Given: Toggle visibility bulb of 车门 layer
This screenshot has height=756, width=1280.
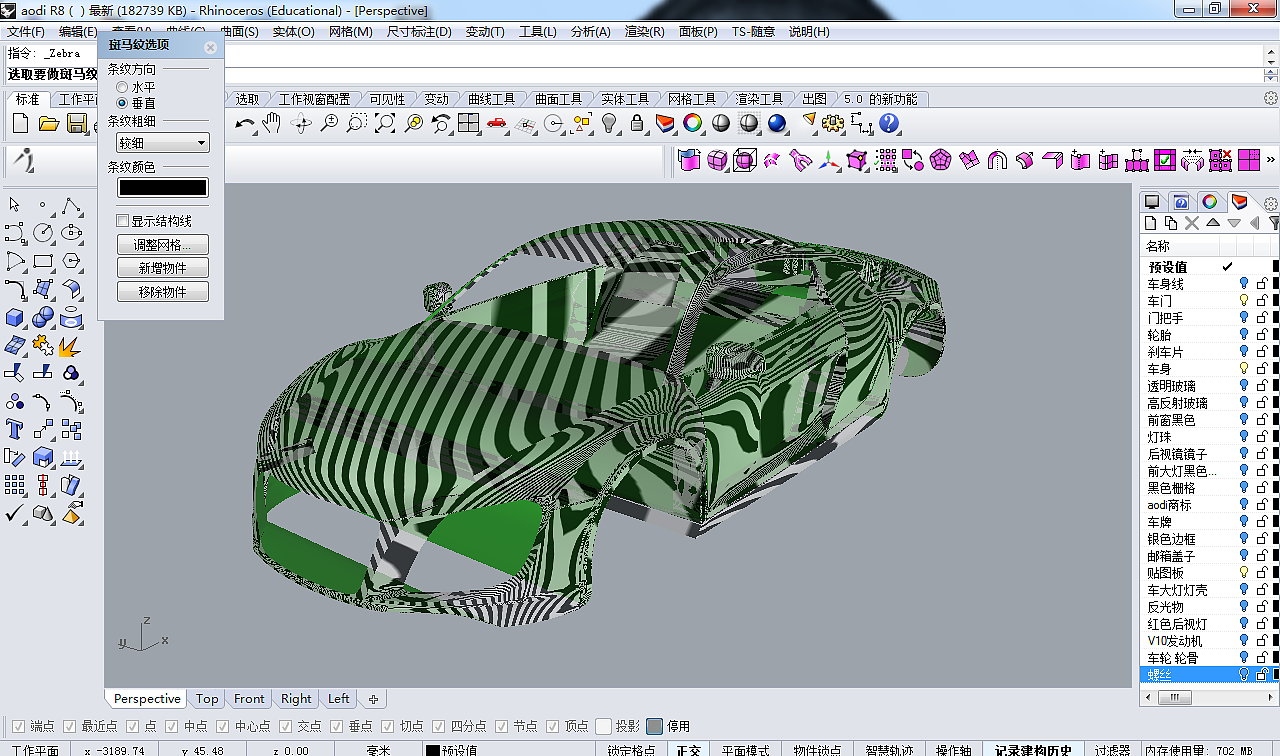Looking at the screenshot, I should [x=1244, y=301].
